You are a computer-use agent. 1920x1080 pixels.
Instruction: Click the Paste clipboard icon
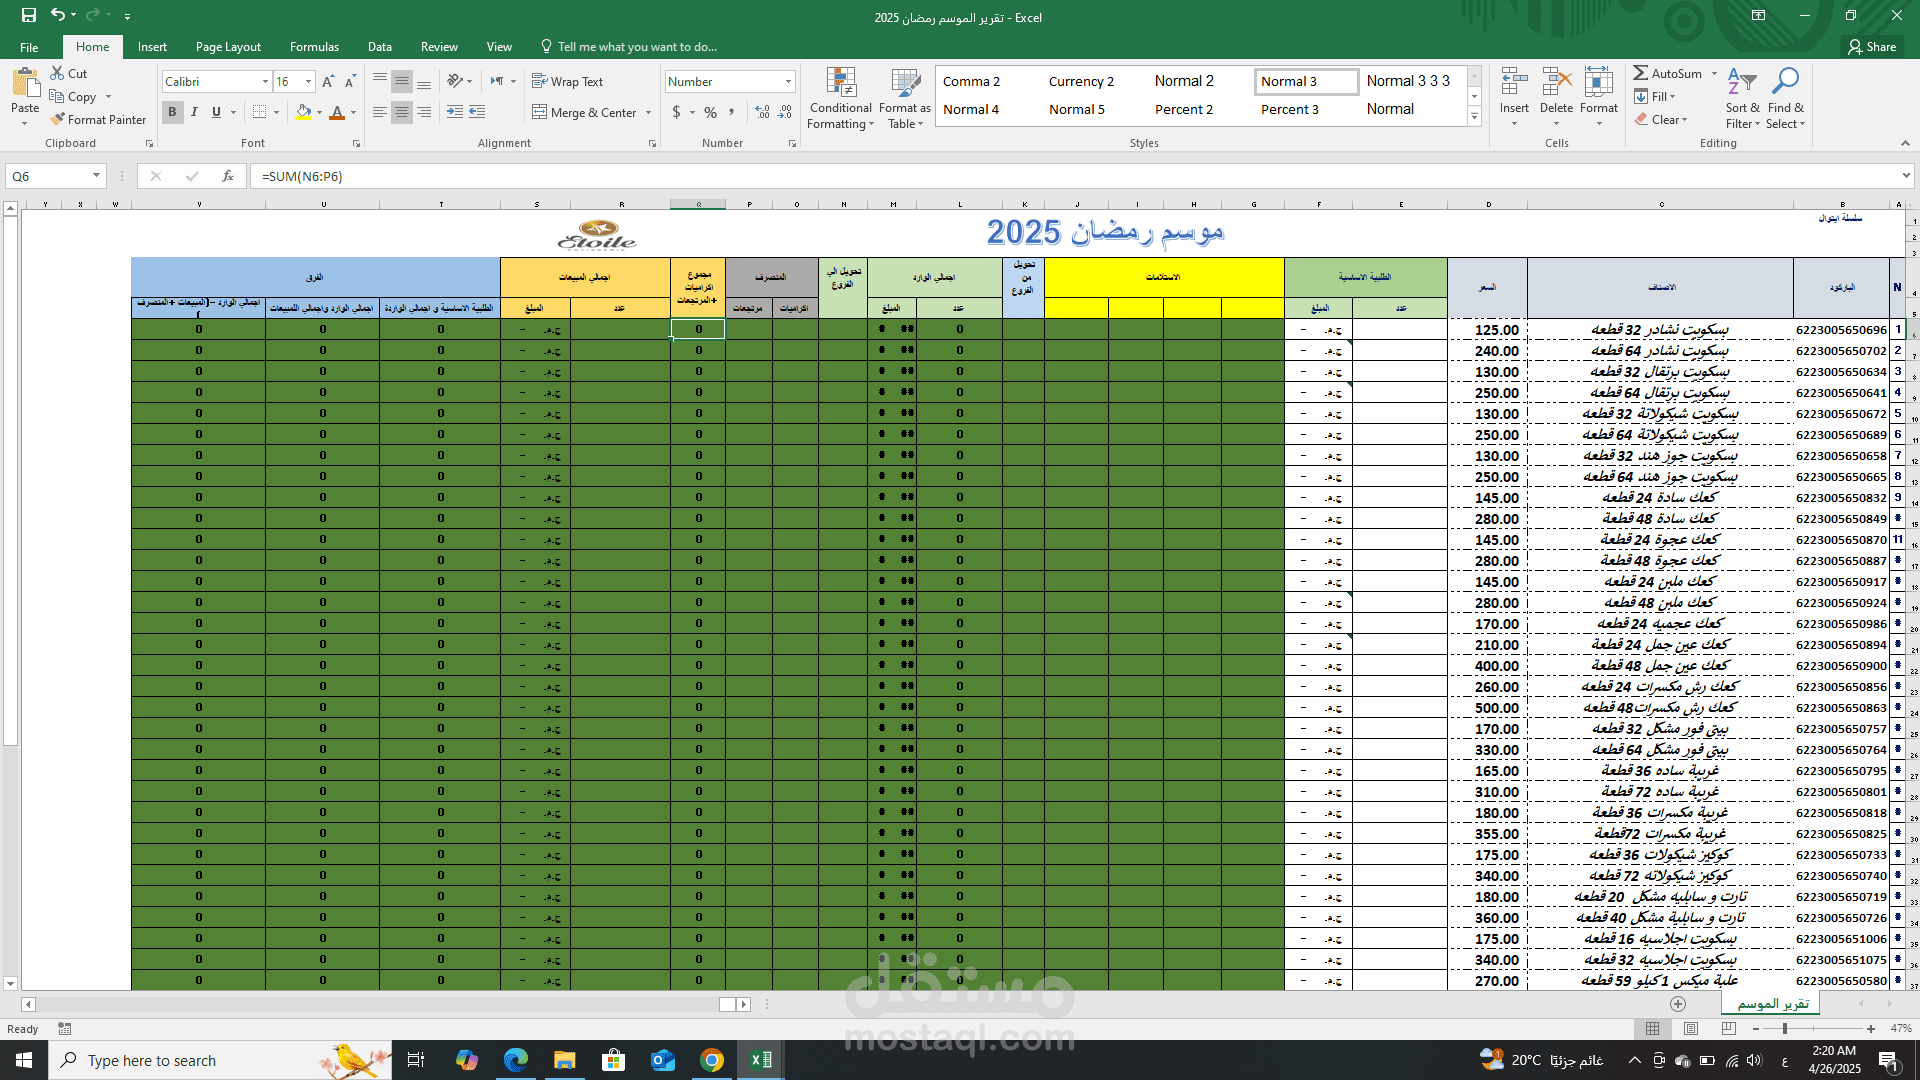pyautogui.click(x=25, y=84)
